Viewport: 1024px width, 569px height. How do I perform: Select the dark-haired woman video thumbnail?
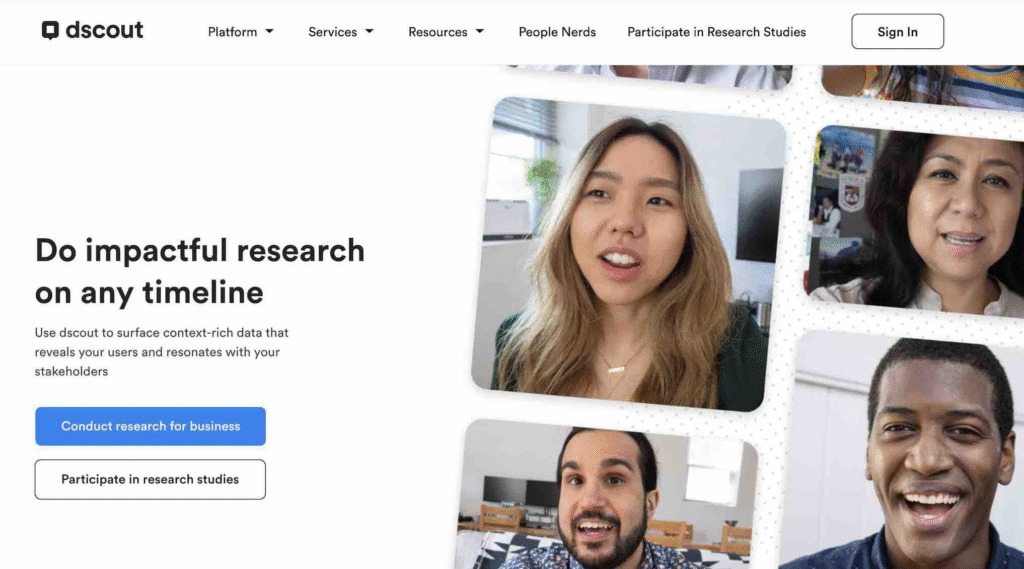coord(914,222)
